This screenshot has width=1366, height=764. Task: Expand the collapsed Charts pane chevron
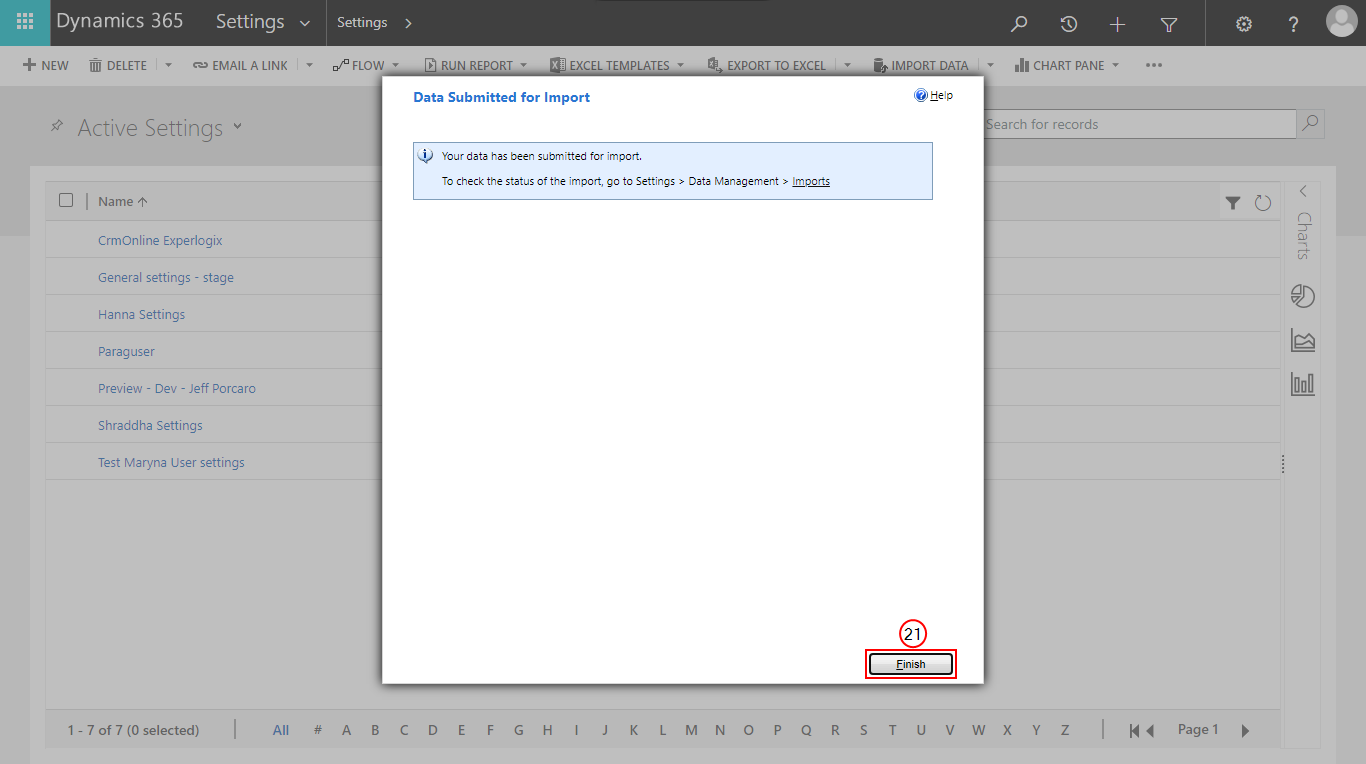(1303, 190)
